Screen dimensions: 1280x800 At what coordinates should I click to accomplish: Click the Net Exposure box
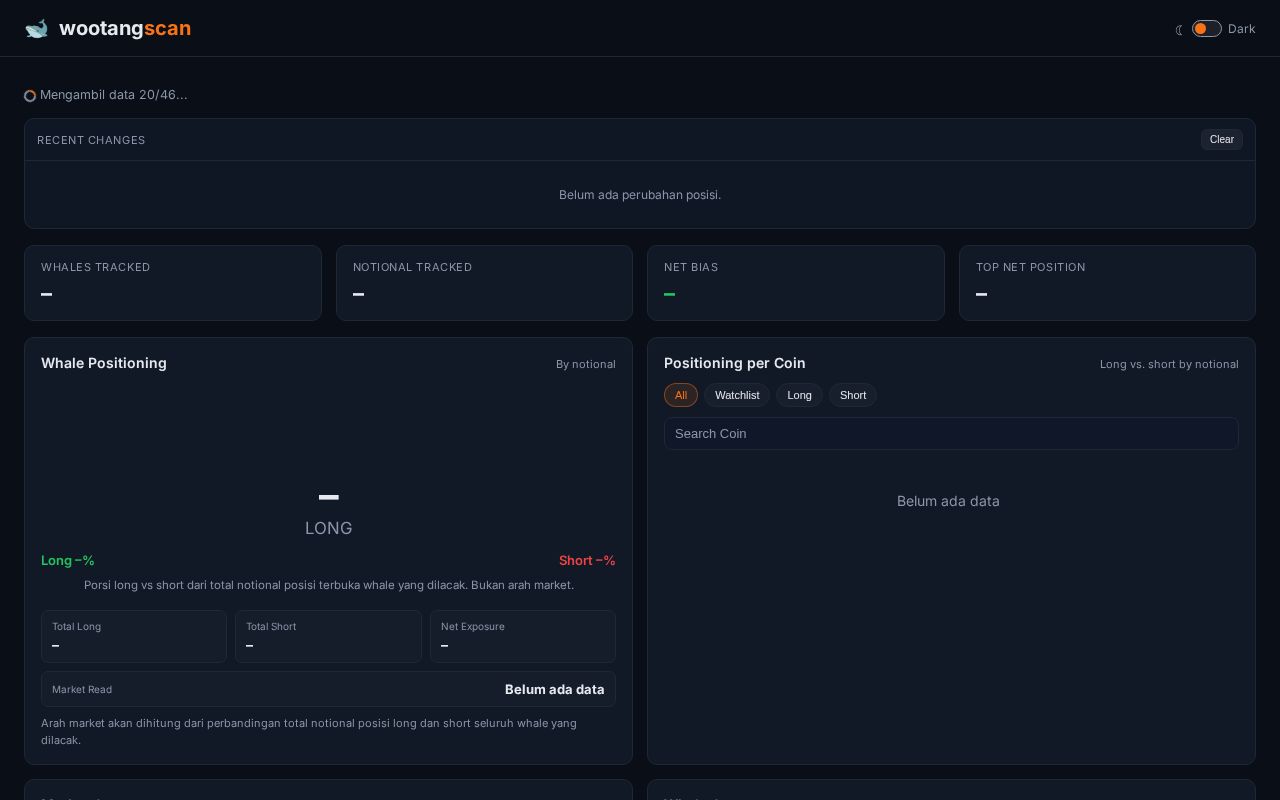click(x=523, y=636)
